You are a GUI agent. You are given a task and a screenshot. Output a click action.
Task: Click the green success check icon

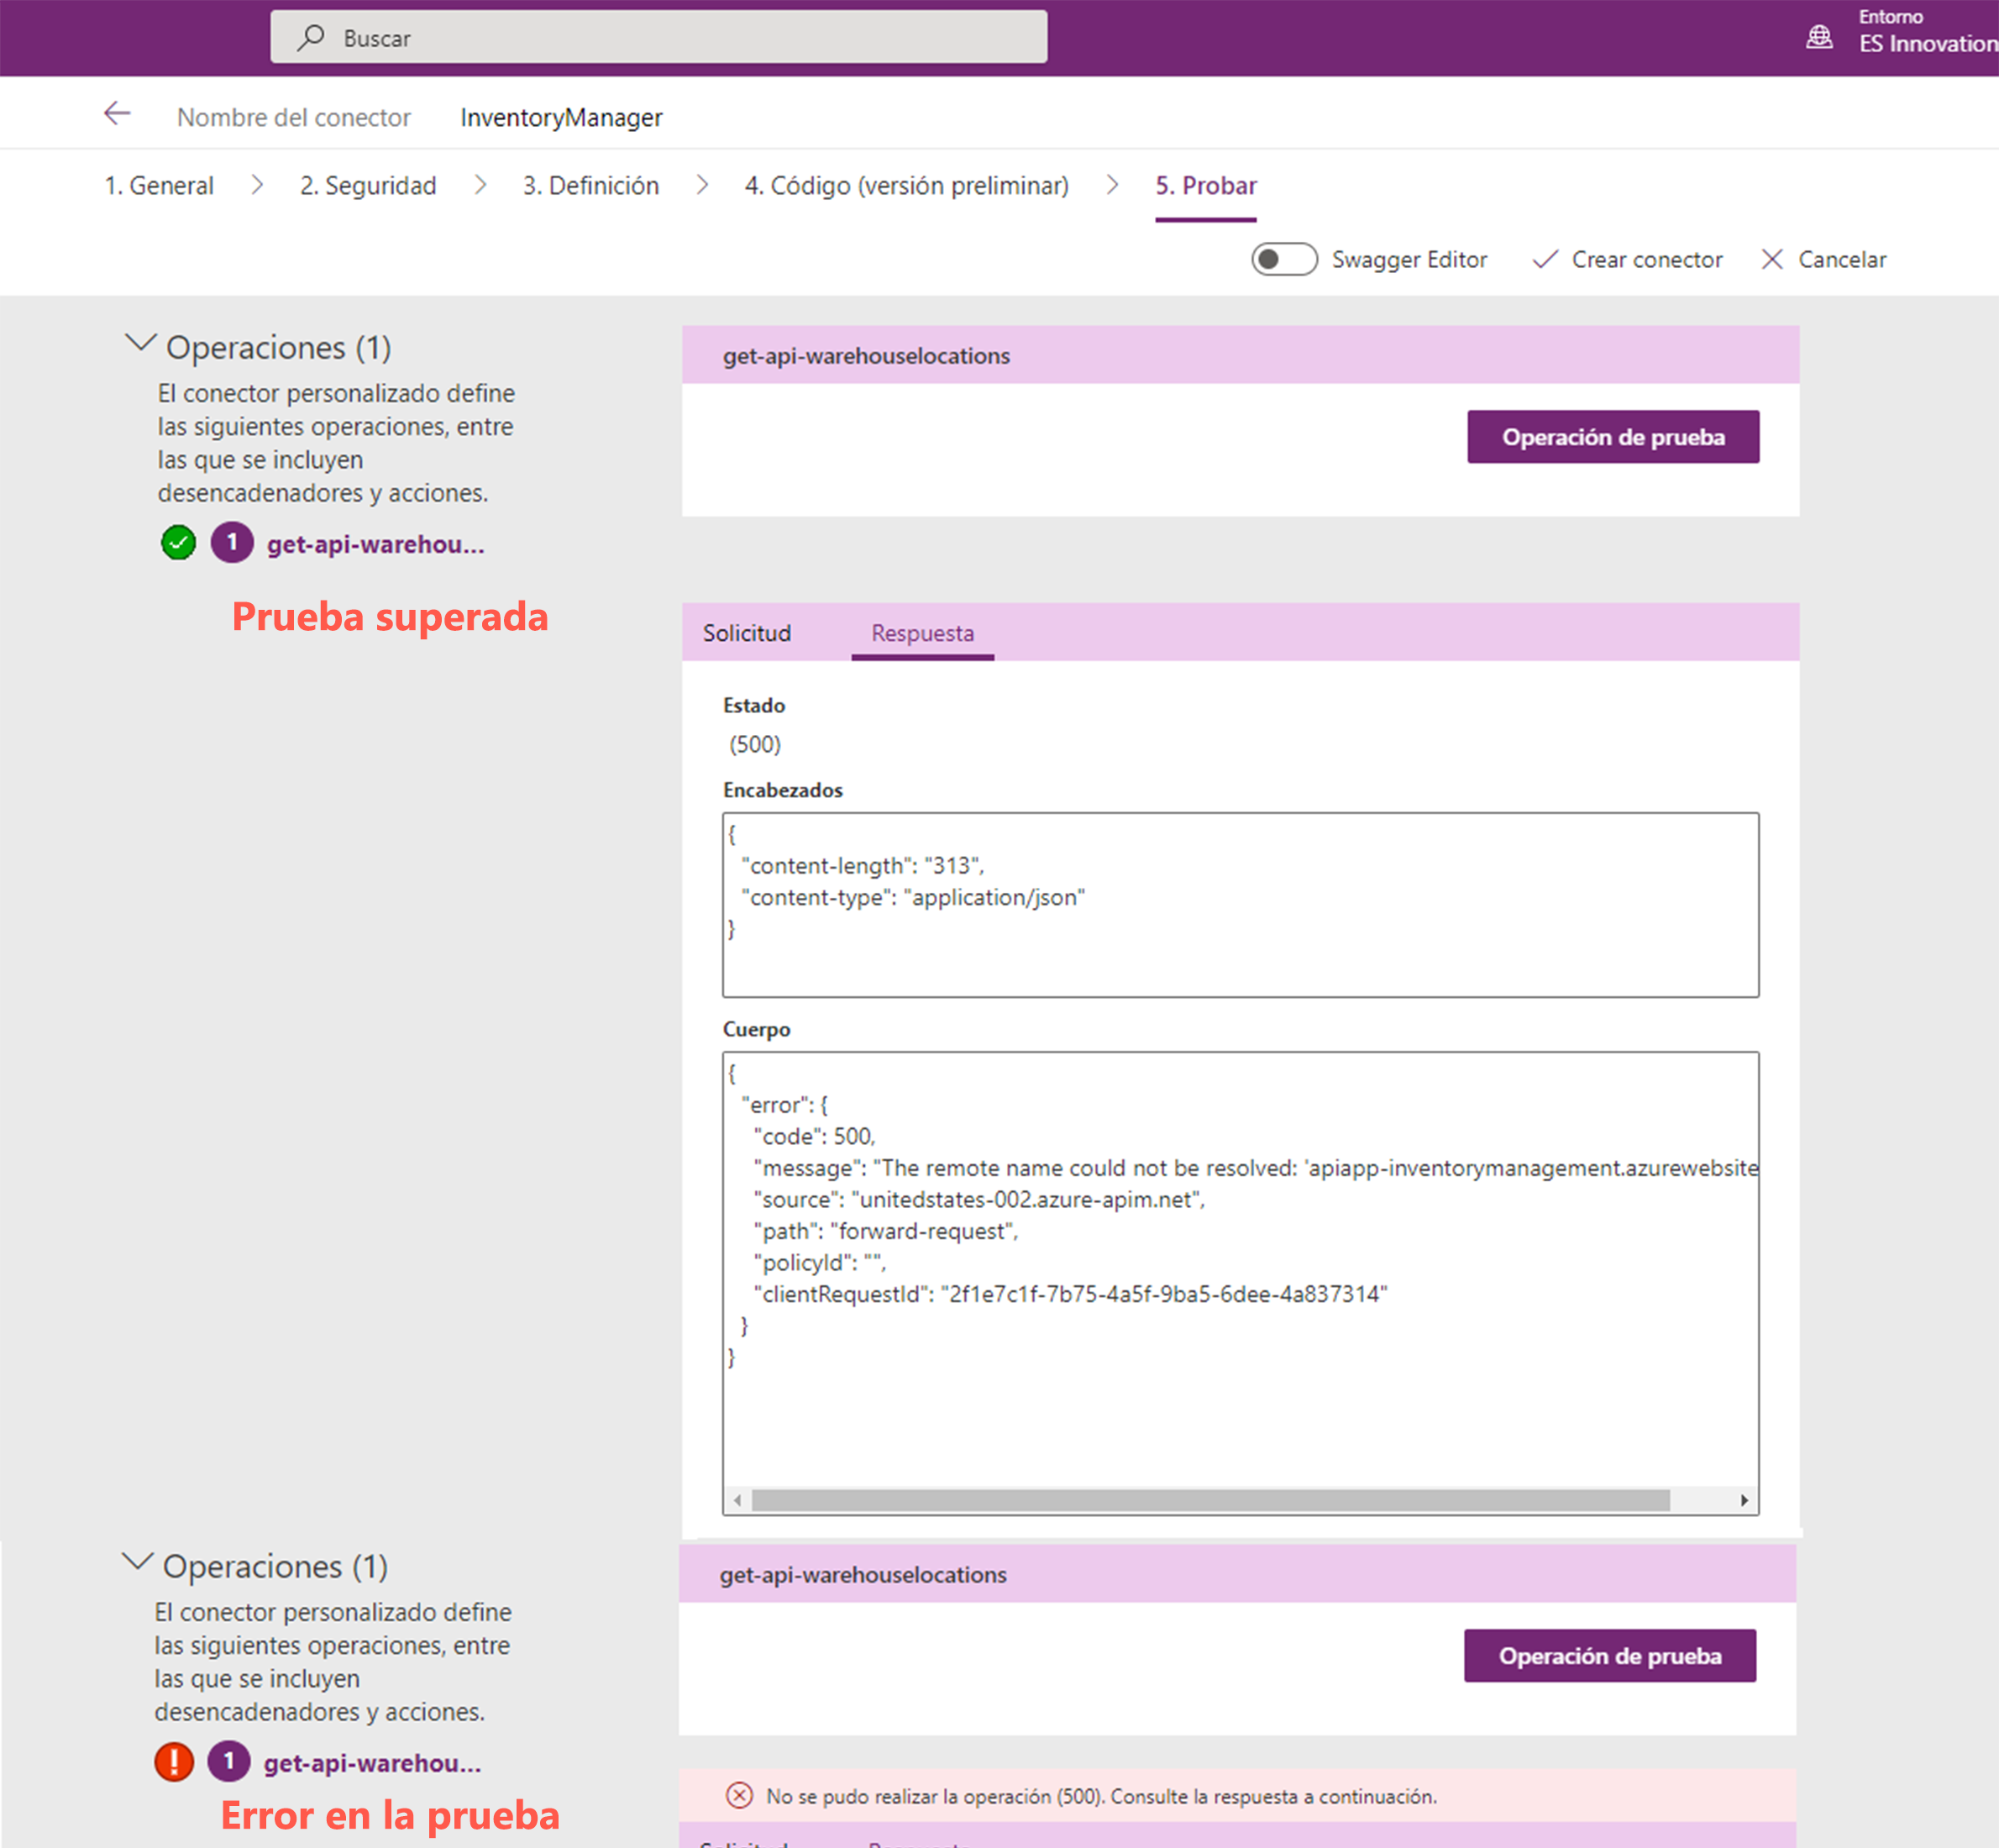coord(178,543)
